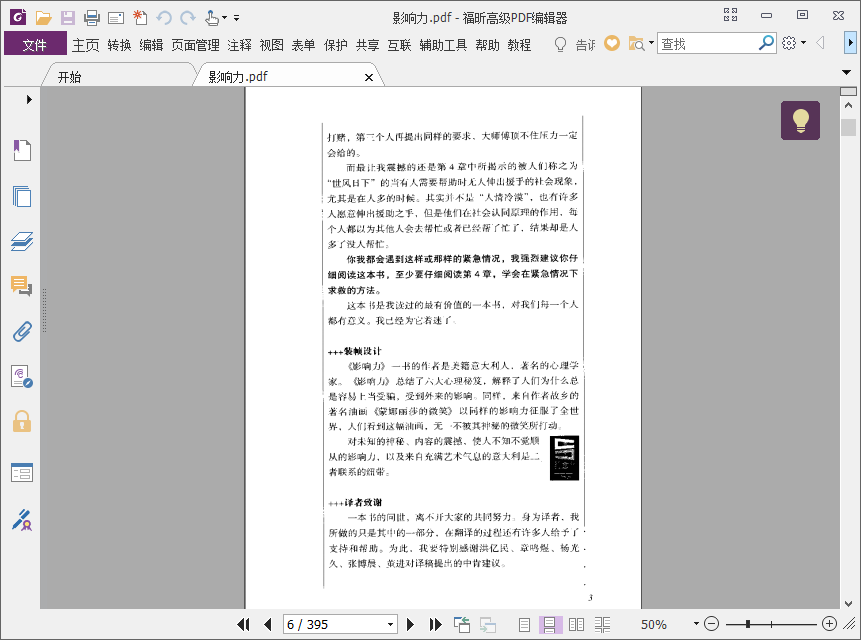This screenshot has width=861, height=640.
Task: Select facing pages view mode
Action: 577,624
